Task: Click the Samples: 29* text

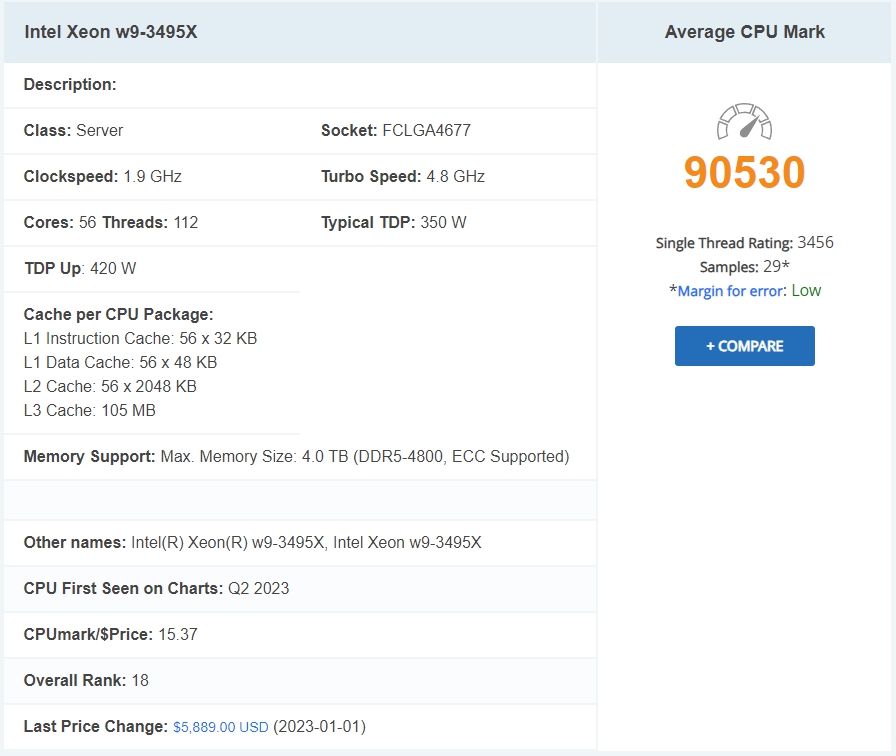Action: tap(745, 267)
